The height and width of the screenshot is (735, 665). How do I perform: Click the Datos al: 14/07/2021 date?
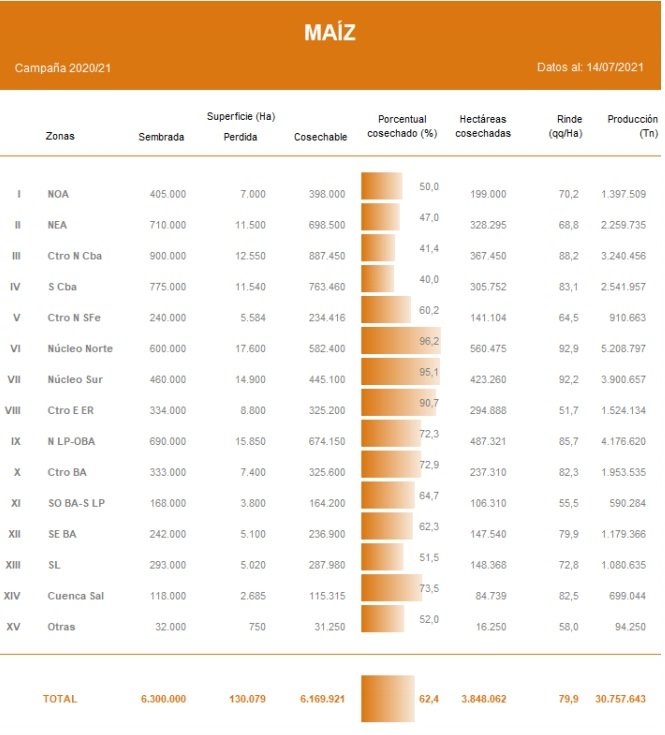pos(589,68)
